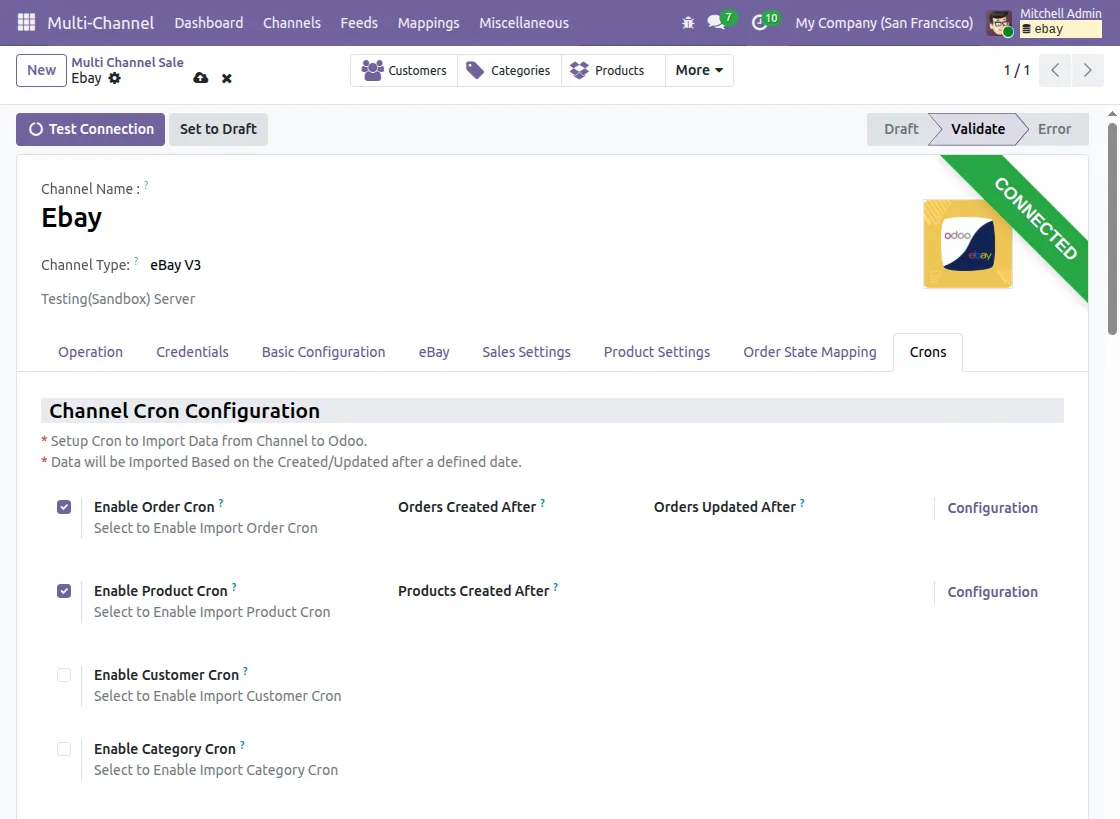This screenshot has height=819, width=1120.
Task: Click the debug bug icon
Action: point(688,23)
